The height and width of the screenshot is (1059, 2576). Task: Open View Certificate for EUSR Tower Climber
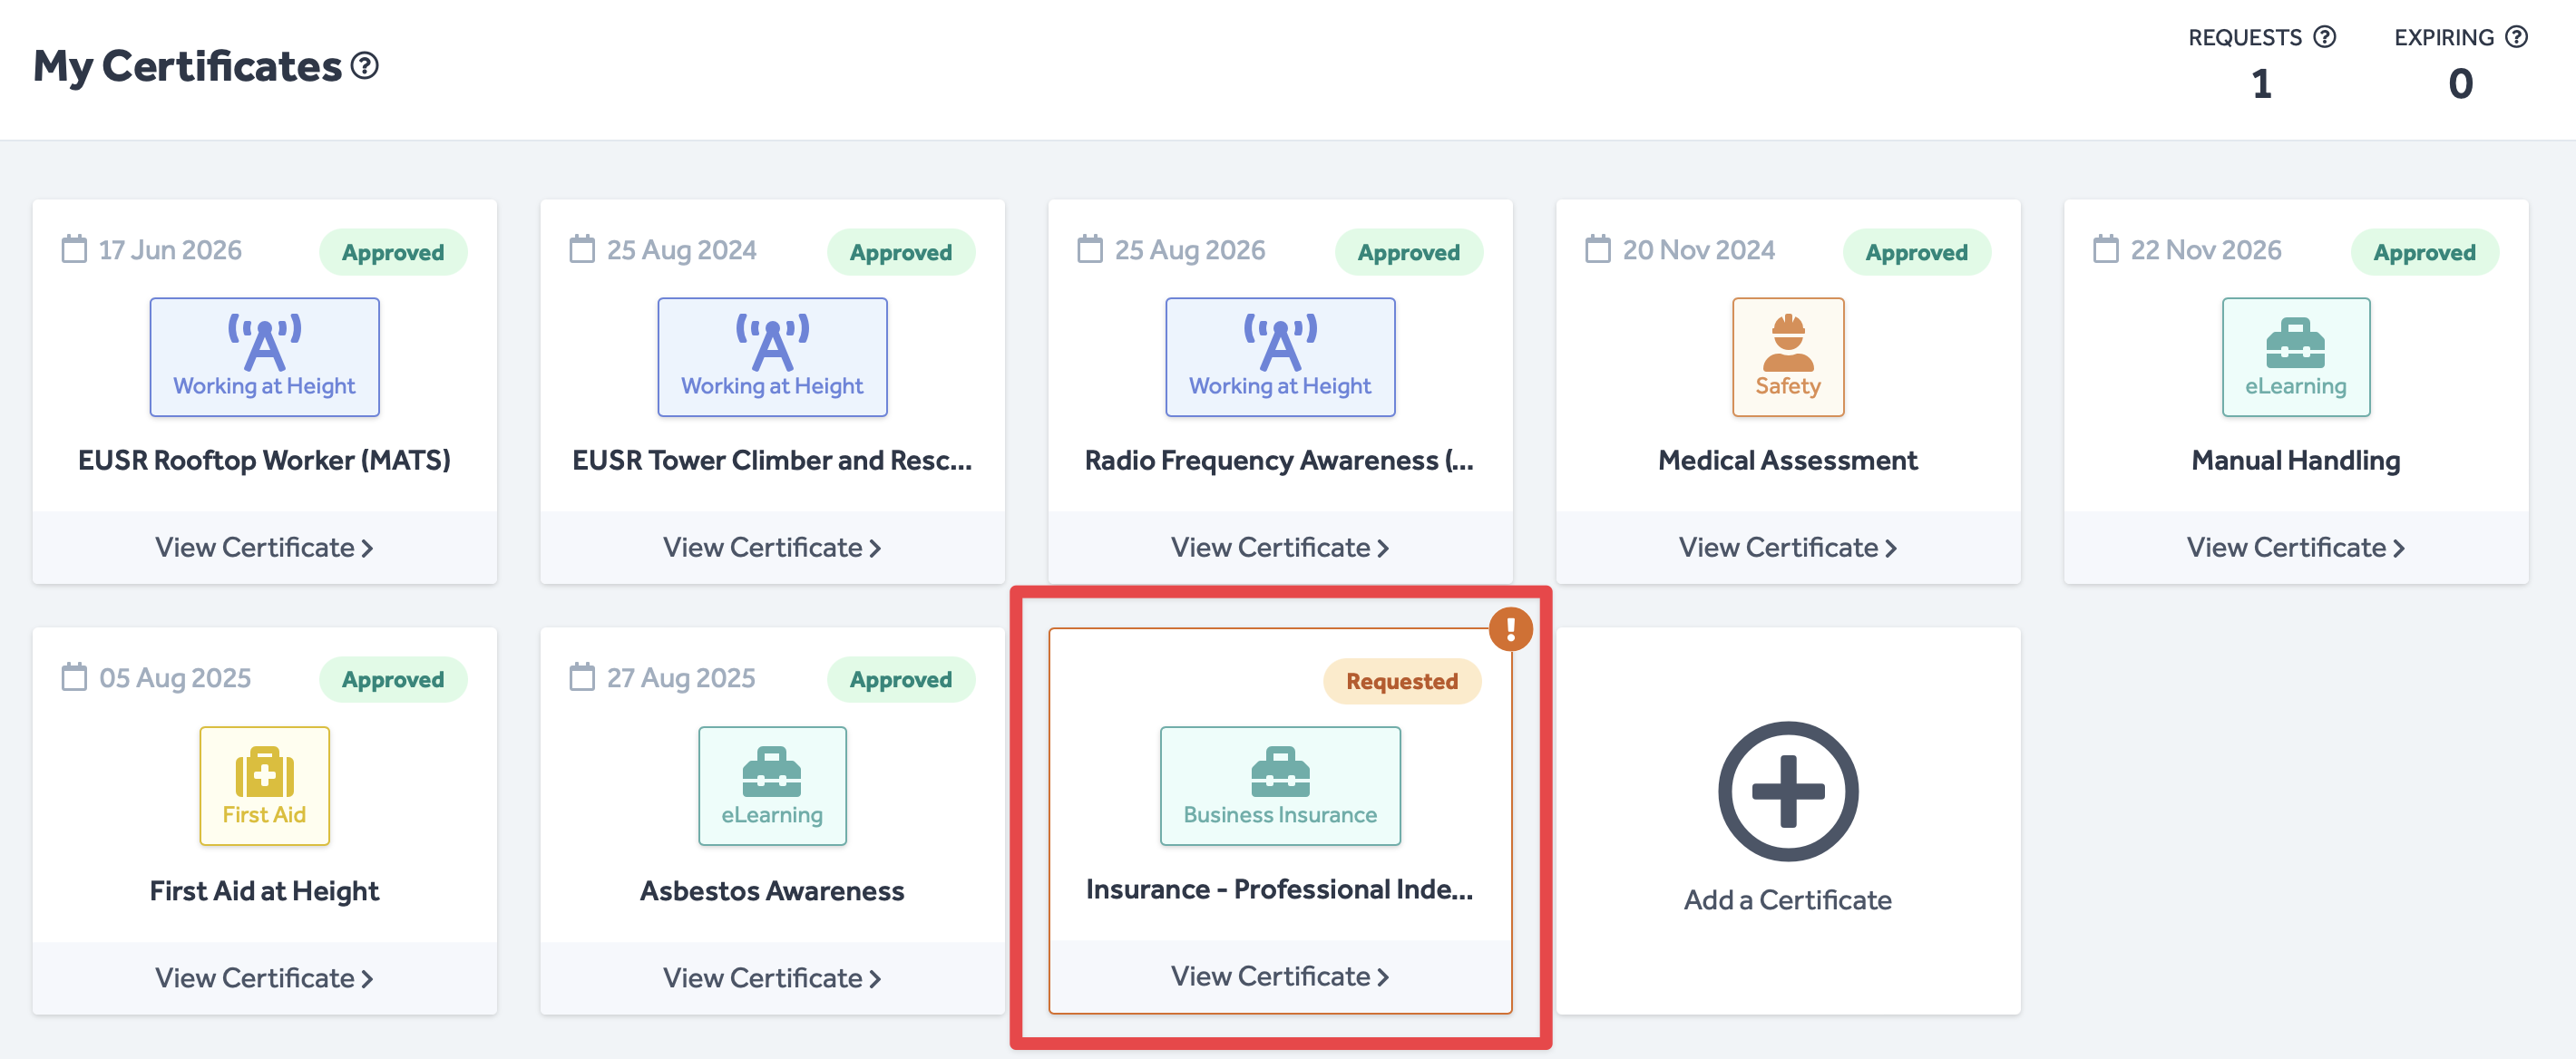(x=771, y=547)
